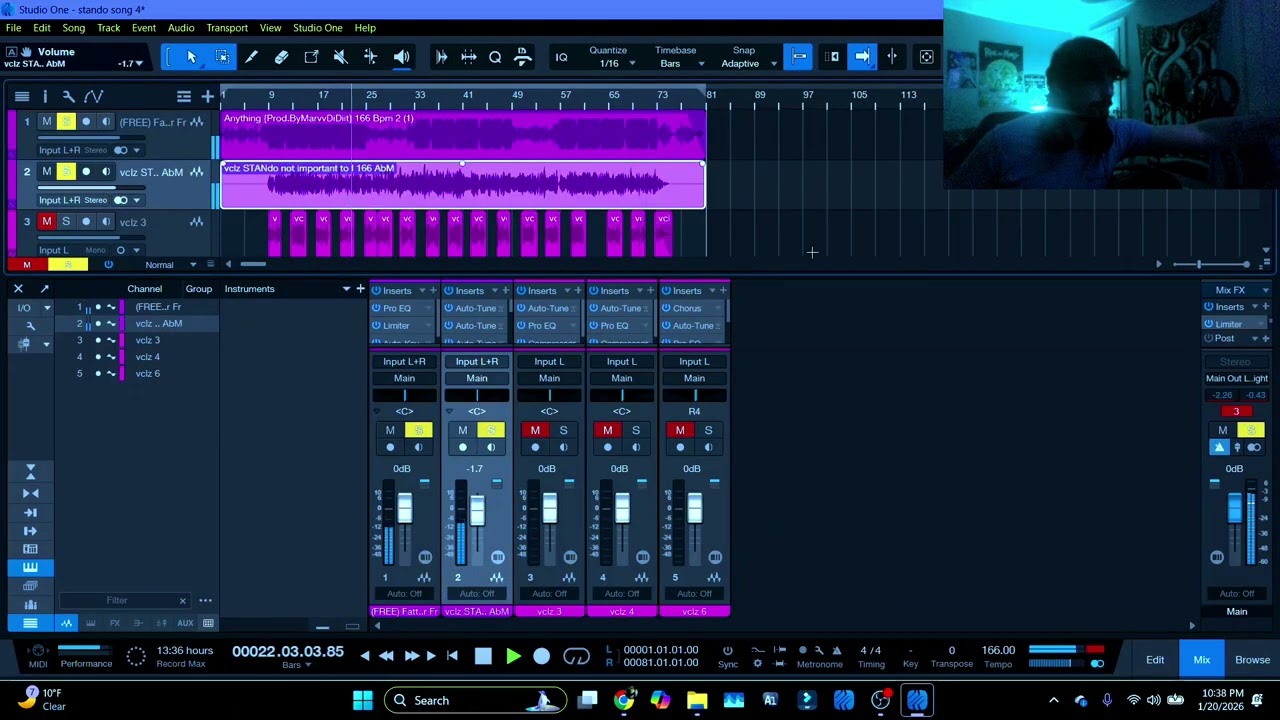The height and width of the screenshot is (720, 1280).
Task: Open the Inserts menu arrow on channel 1
Action: [x=420, y=291]
